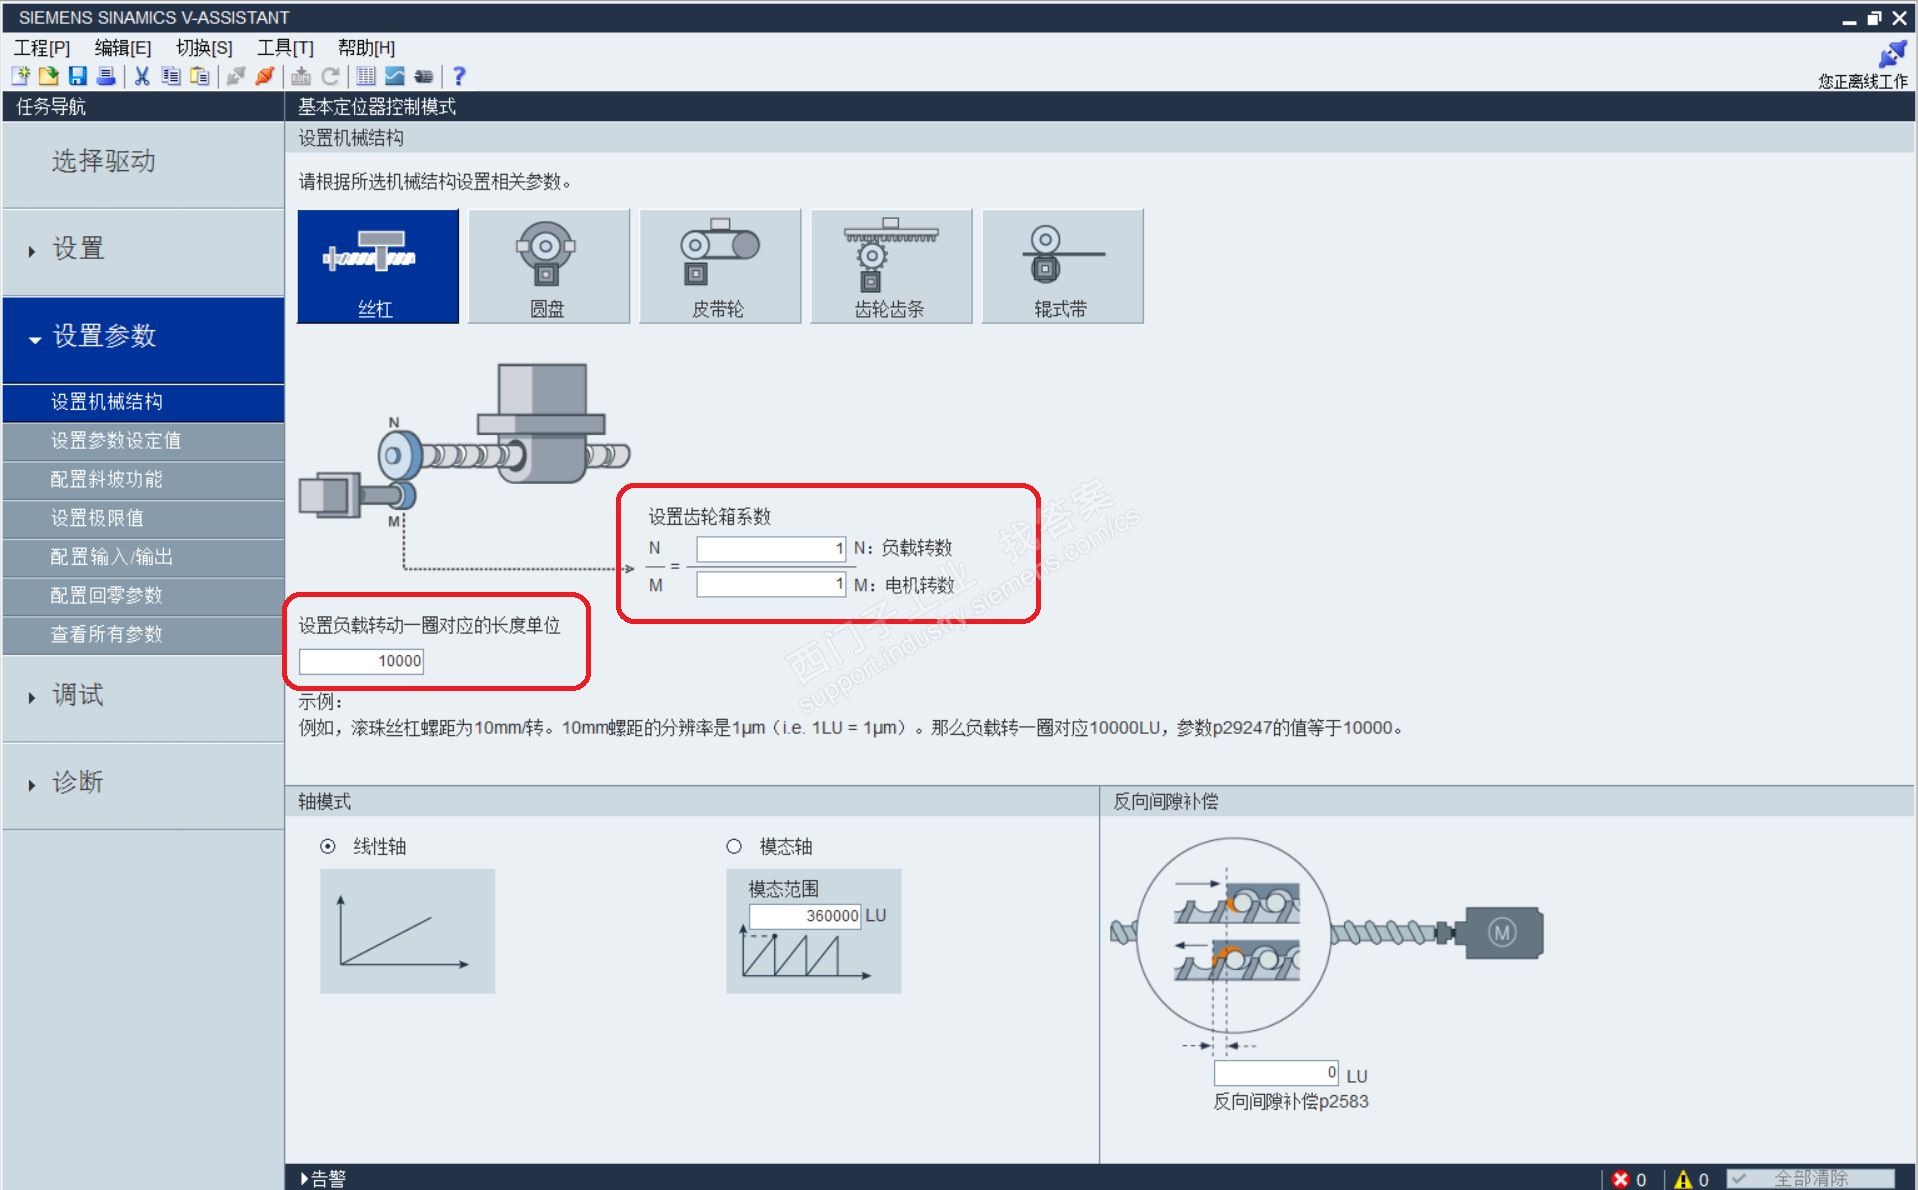The width and height of the screenshot is (1918, 1190).
Task: Open the 工具[T] menu
Action: [285, 48]
